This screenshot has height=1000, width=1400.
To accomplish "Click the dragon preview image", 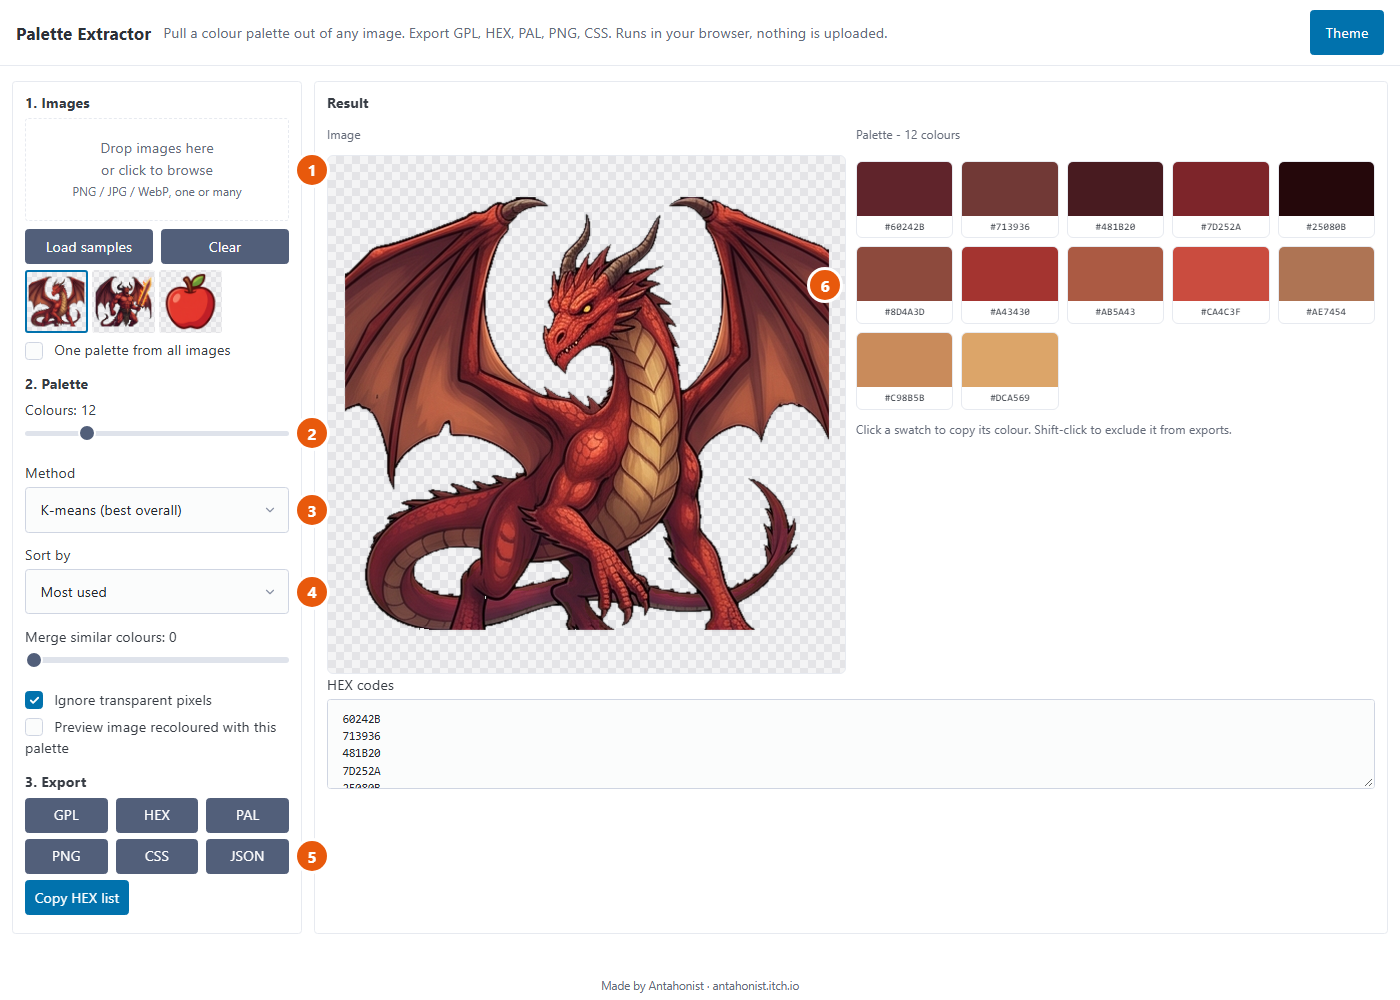I will pyautogui.click(x=586, y=414).
